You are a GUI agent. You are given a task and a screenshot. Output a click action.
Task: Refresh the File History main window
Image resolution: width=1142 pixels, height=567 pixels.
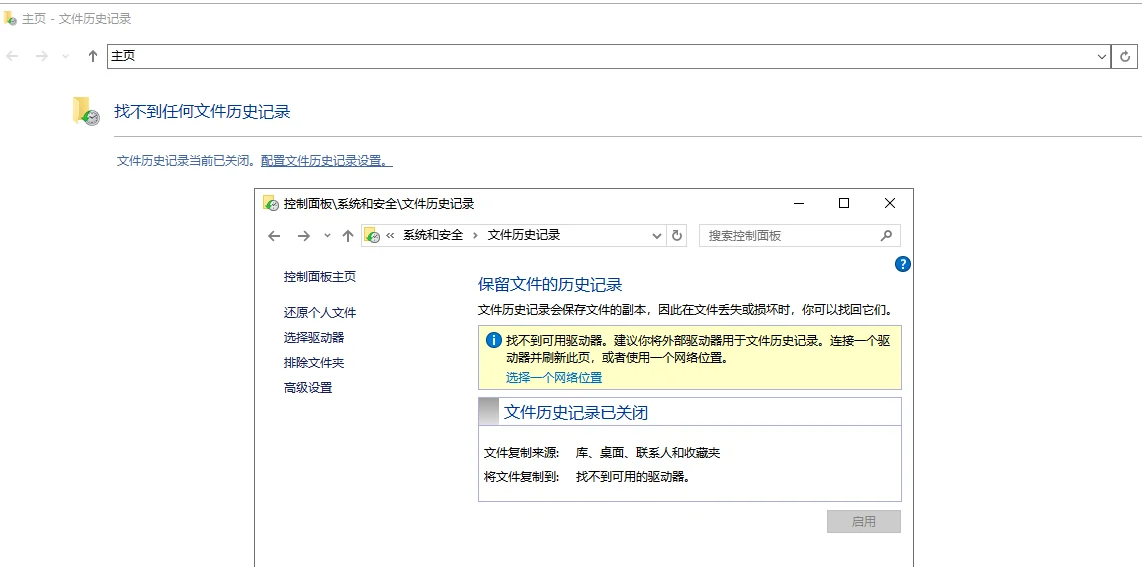1125,56
